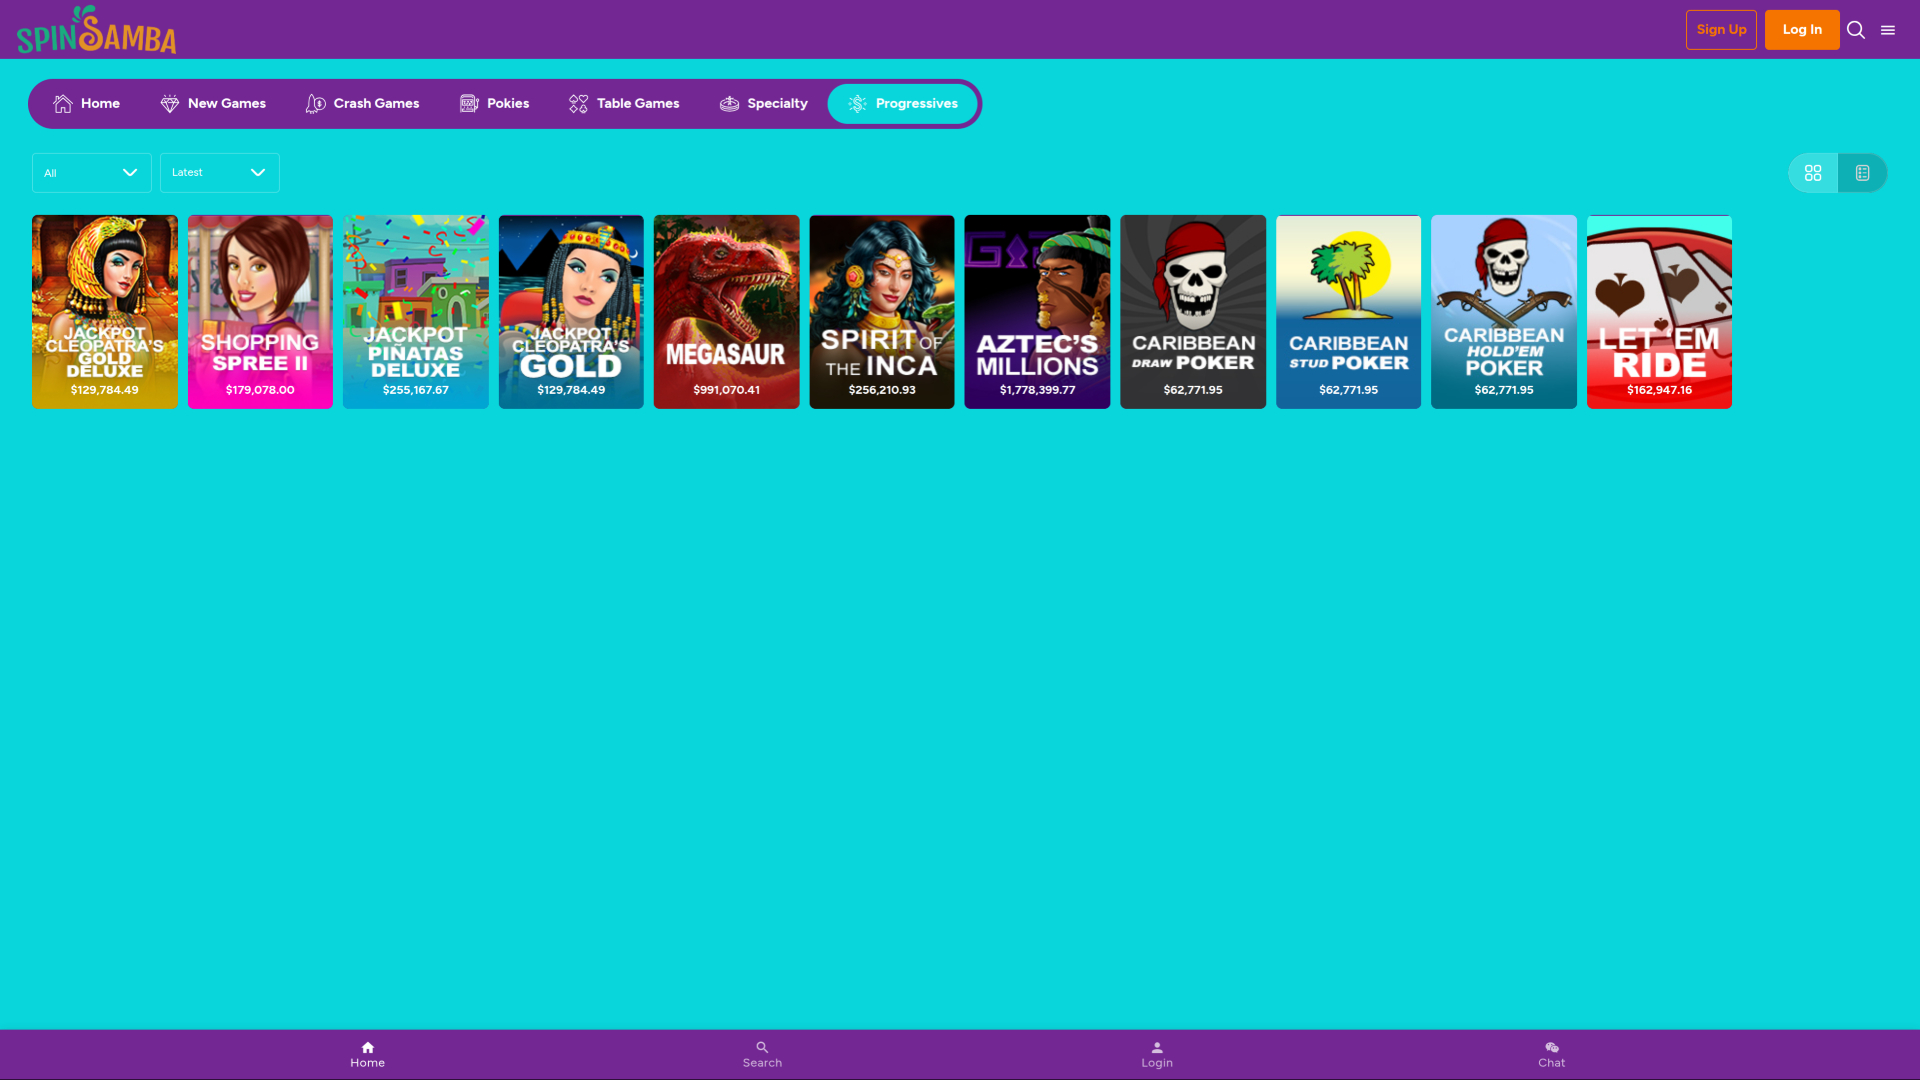Select the Progressives tab
The width and height of the screenshot is (1920, 1080).
pos(902,104)
